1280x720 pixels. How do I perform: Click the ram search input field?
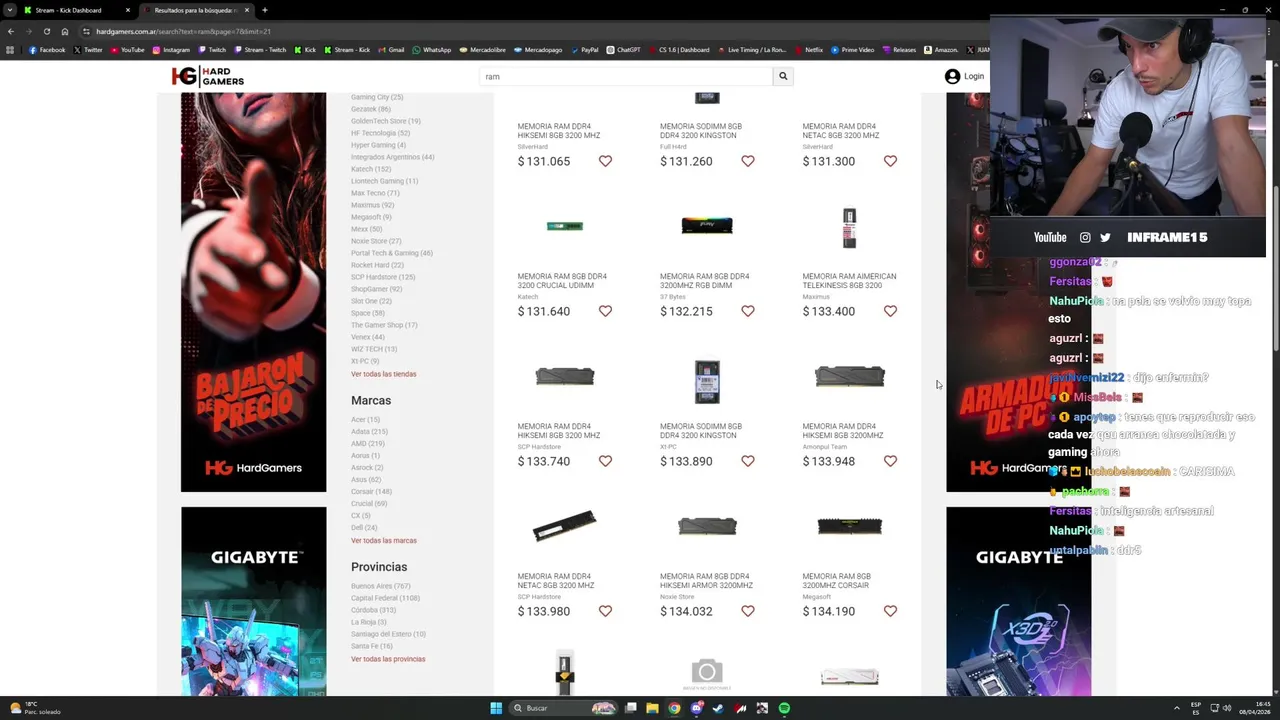pos(626,76)
